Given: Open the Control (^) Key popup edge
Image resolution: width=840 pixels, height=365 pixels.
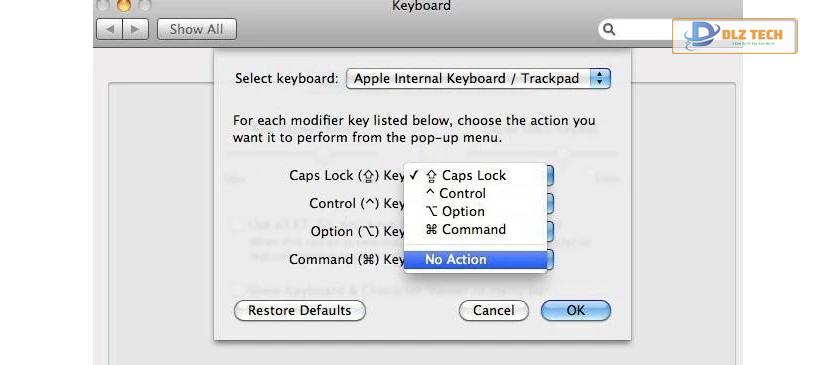Looking at the screenshot, I should click(x=550, y=204).
